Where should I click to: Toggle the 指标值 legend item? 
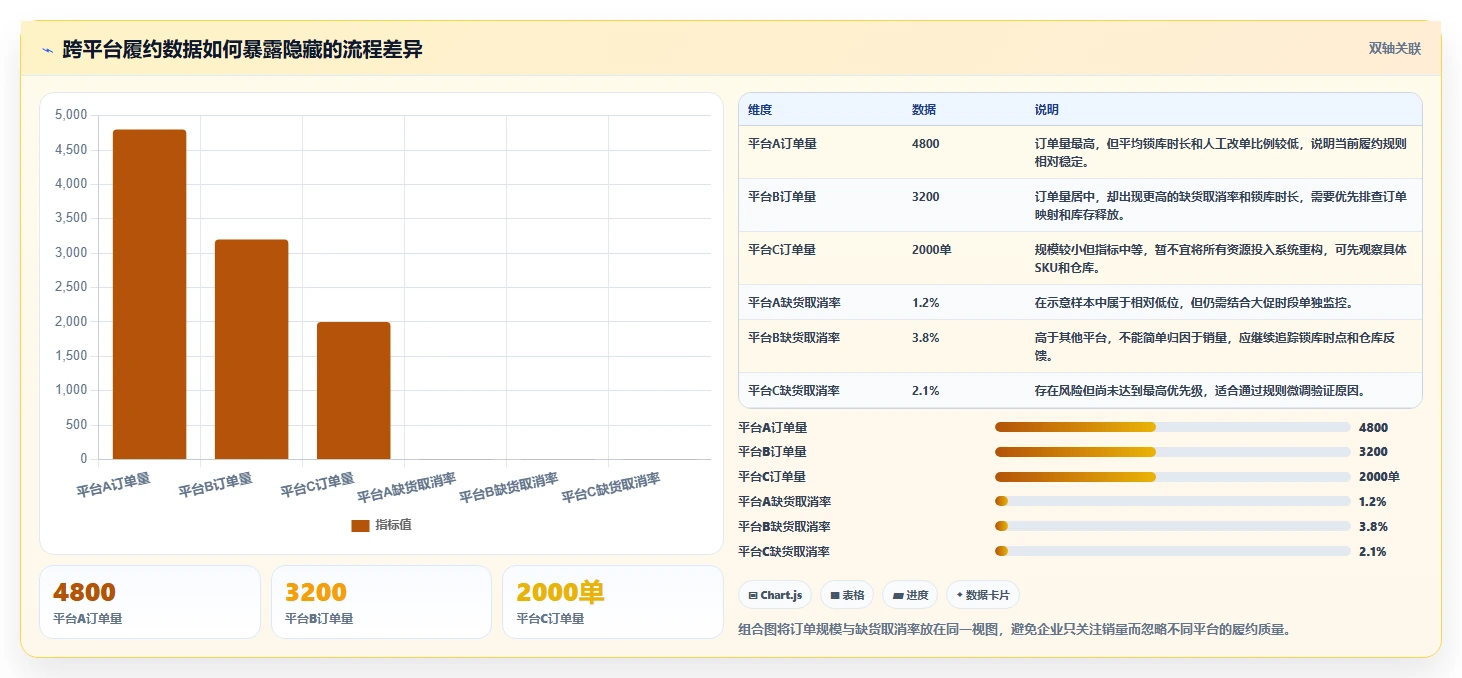point(381,525)
